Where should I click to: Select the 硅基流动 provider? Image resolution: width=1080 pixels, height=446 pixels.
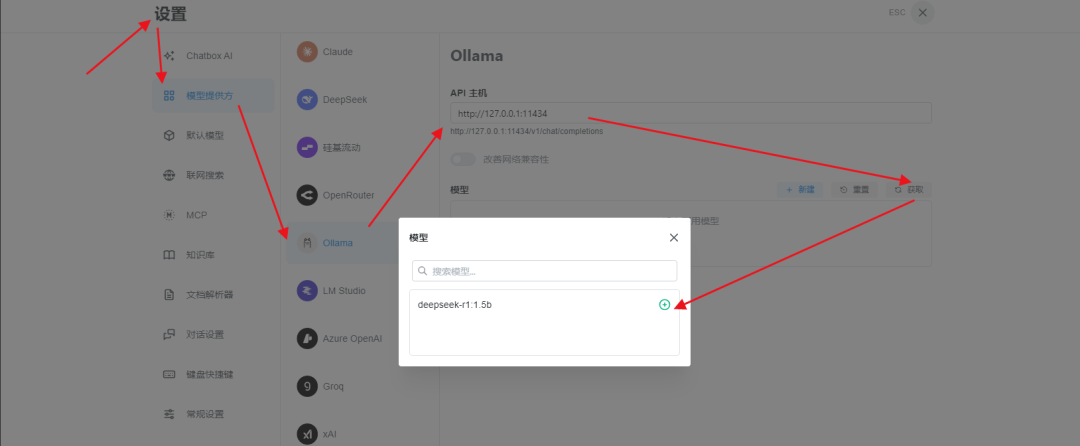360,147
